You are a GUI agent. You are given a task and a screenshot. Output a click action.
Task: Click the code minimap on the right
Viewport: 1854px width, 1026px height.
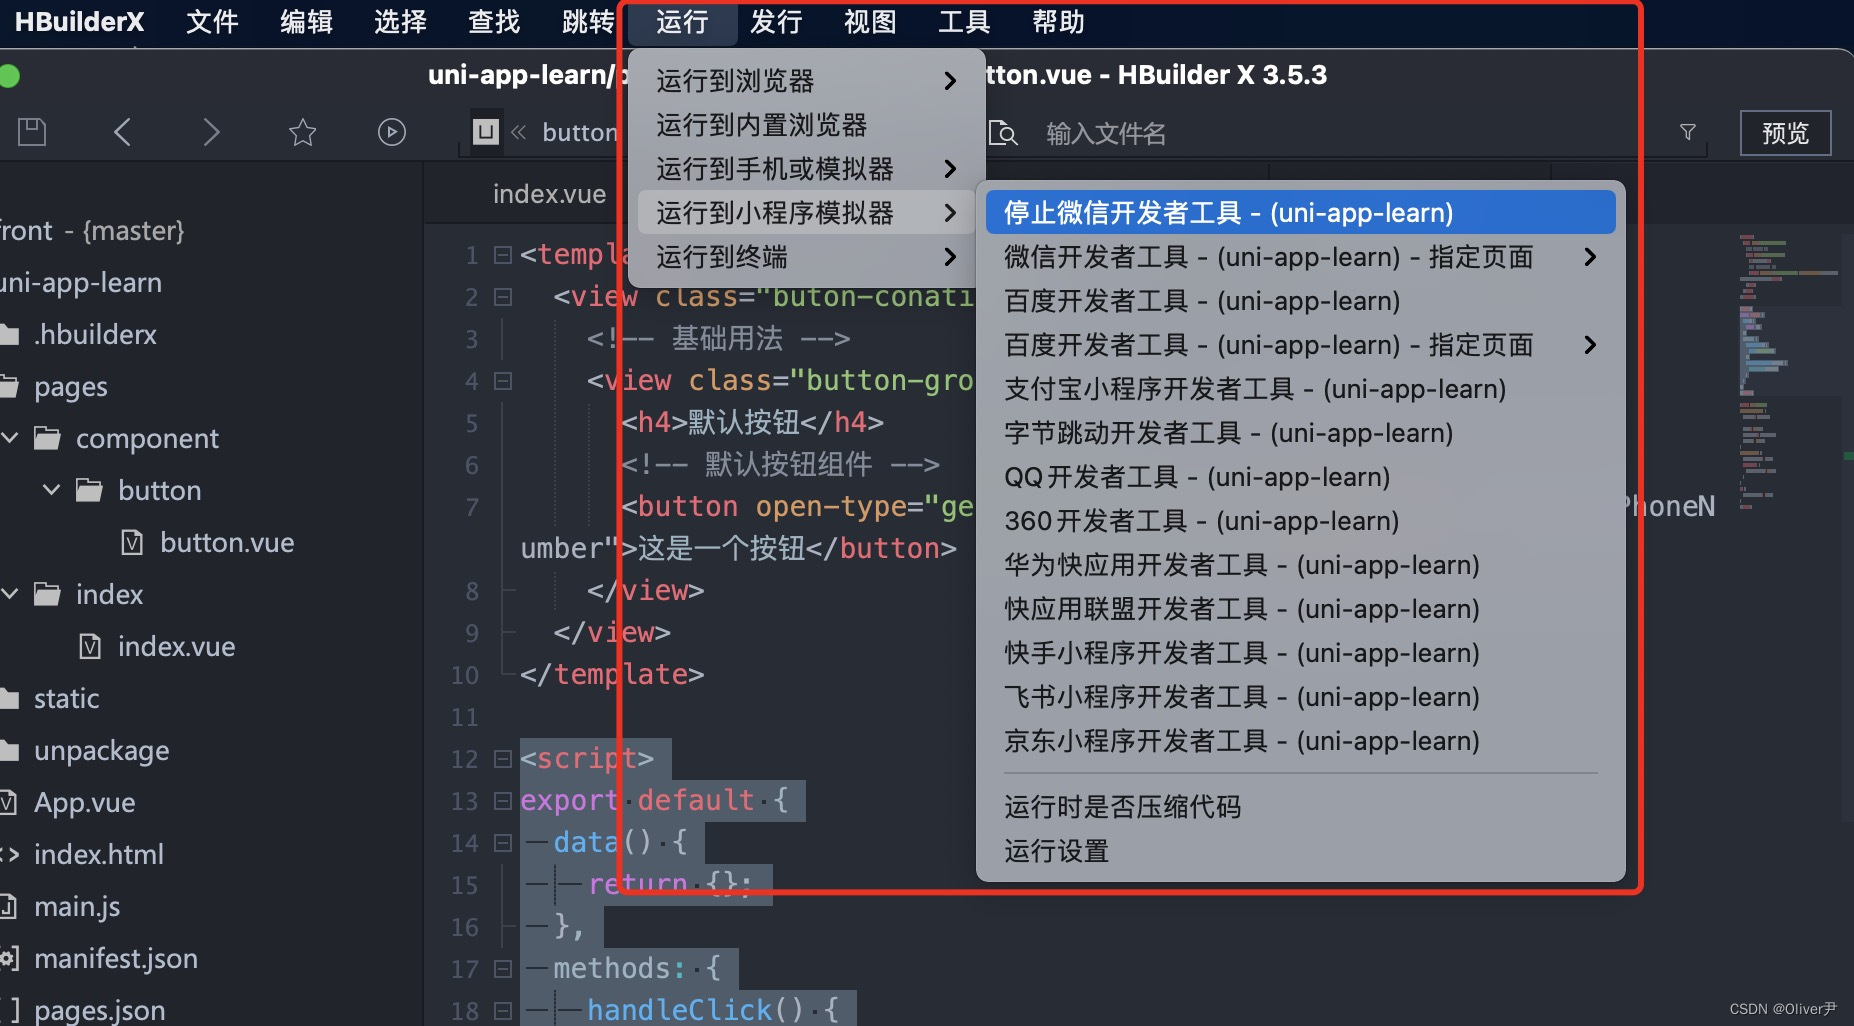[1790, 370]
